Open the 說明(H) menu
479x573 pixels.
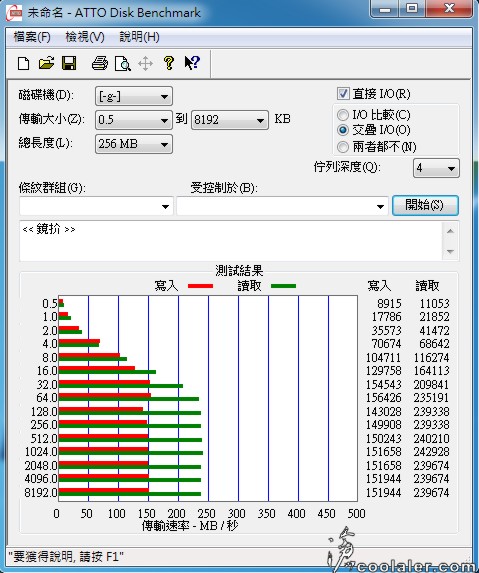pyautogui.click(x=139, y=37)
